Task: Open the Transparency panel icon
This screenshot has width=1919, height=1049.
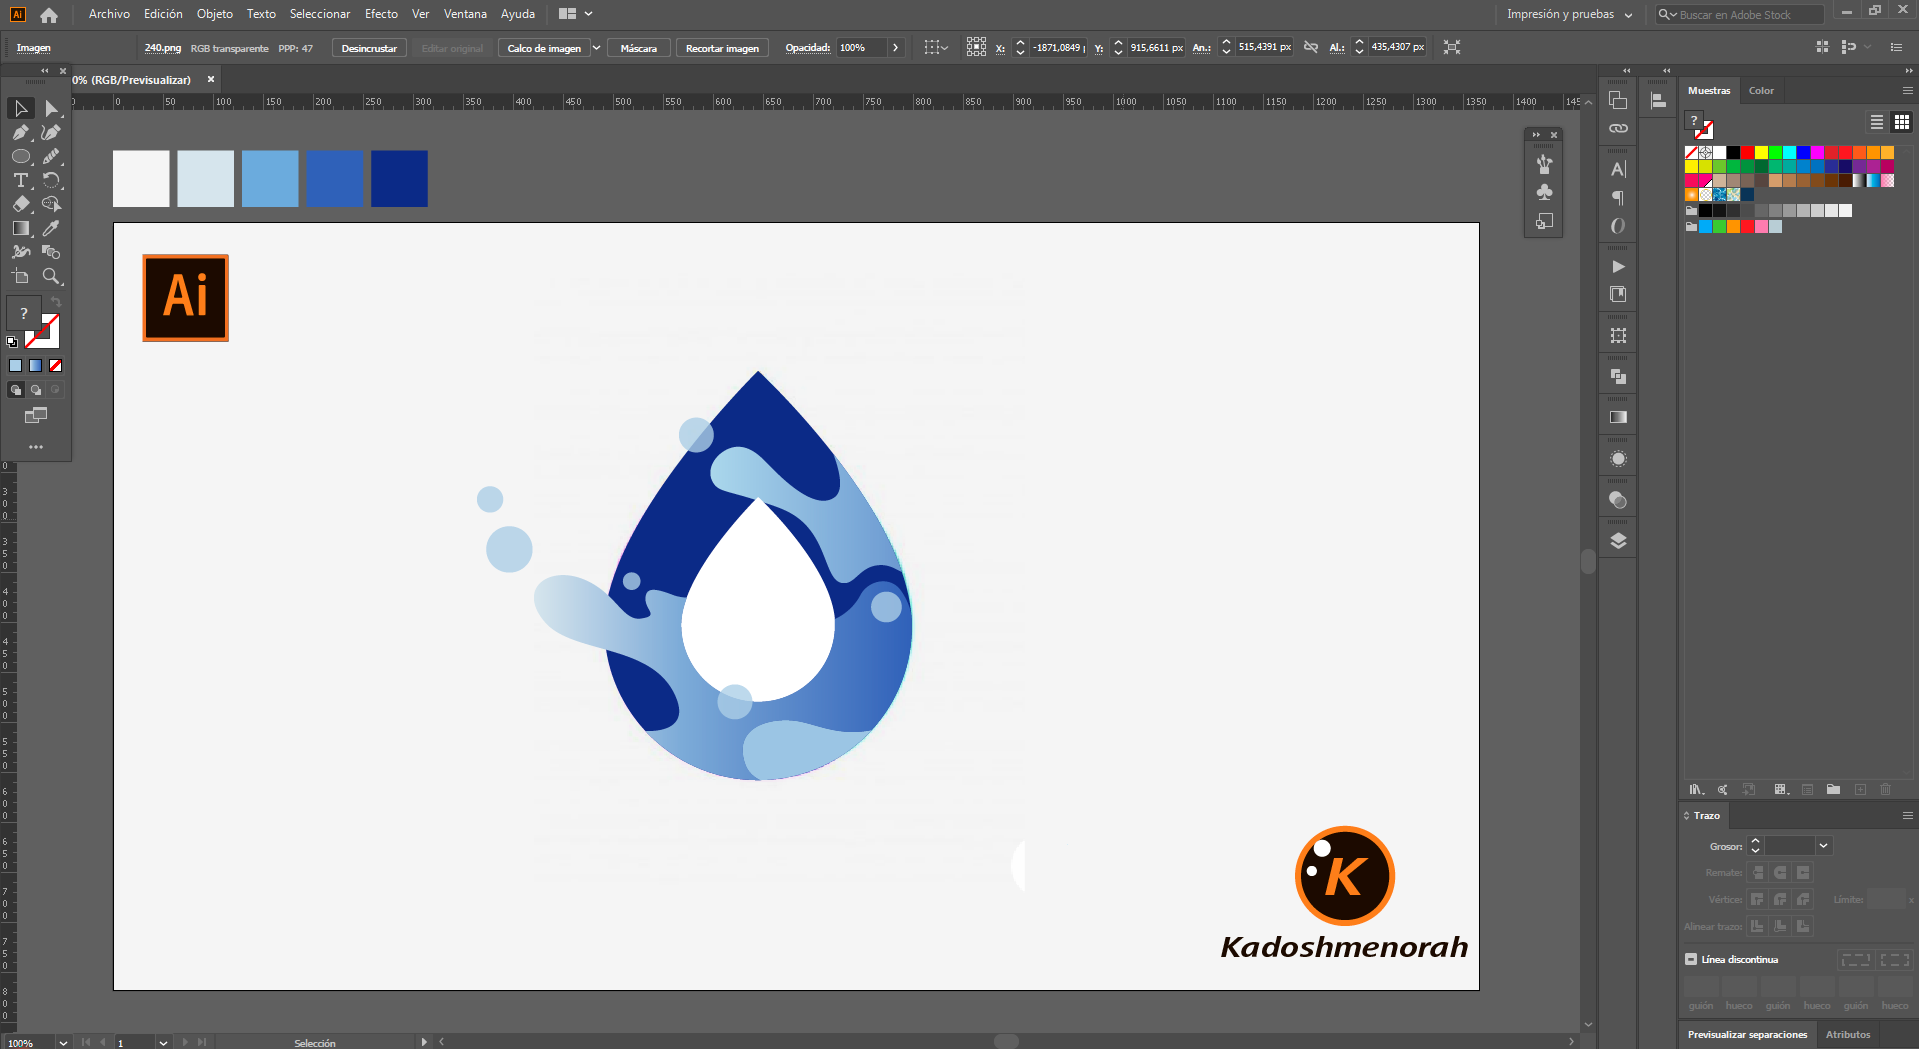Action: (1618, 500)
